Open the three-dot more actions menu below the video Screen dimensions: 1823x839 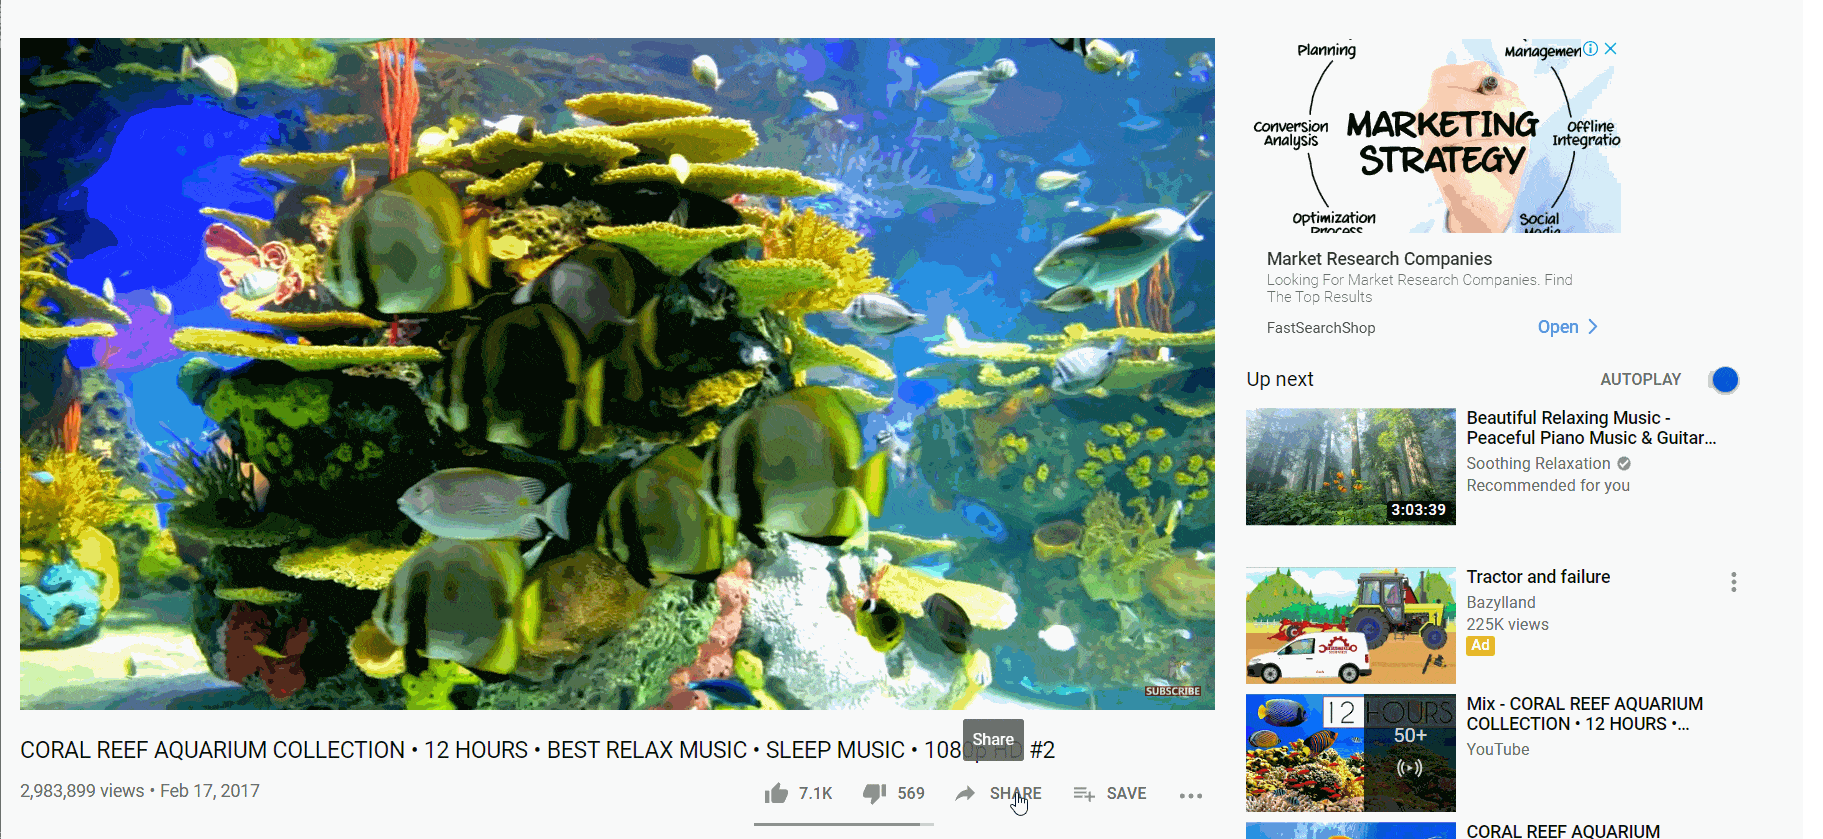click(x=1190, y=795)
